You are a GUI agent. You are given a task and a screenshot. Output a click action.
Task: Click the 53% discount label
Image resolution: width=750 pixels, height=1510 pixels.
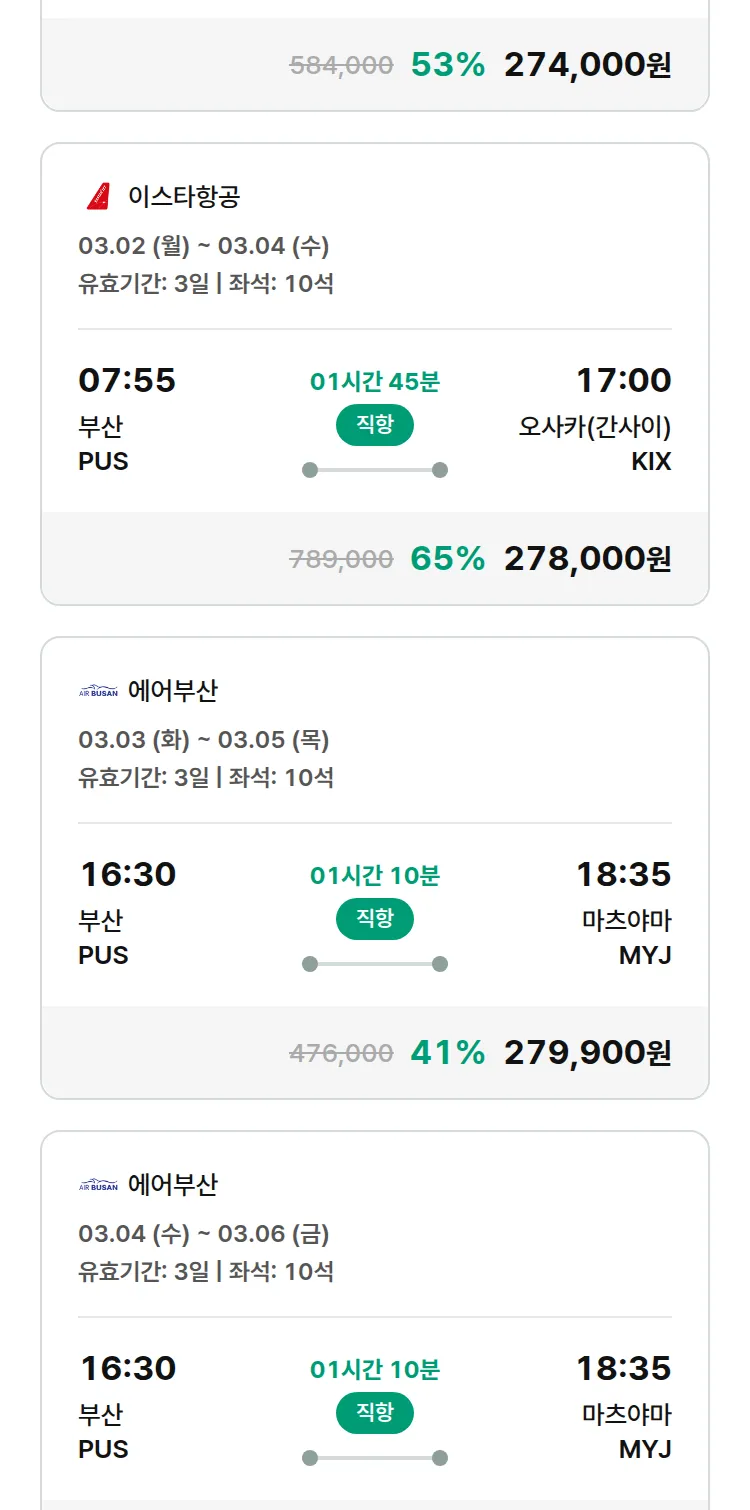point(447,65)
